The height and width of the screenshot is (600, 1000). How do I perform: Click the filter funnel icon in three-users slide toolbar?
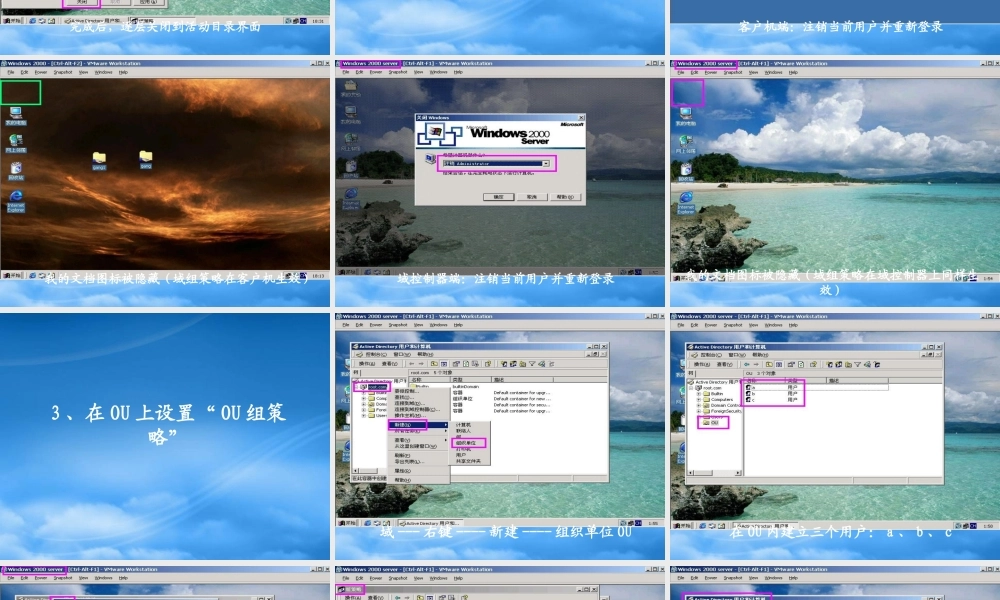tap(858, 365)
